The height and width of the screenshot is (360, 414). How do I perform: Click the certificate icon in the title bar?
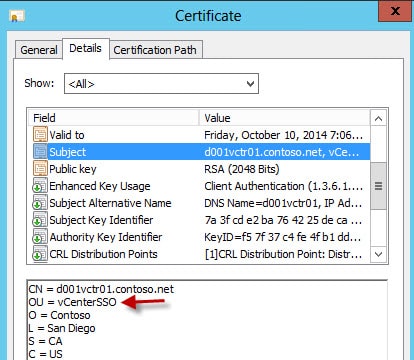tap(17, 16)
